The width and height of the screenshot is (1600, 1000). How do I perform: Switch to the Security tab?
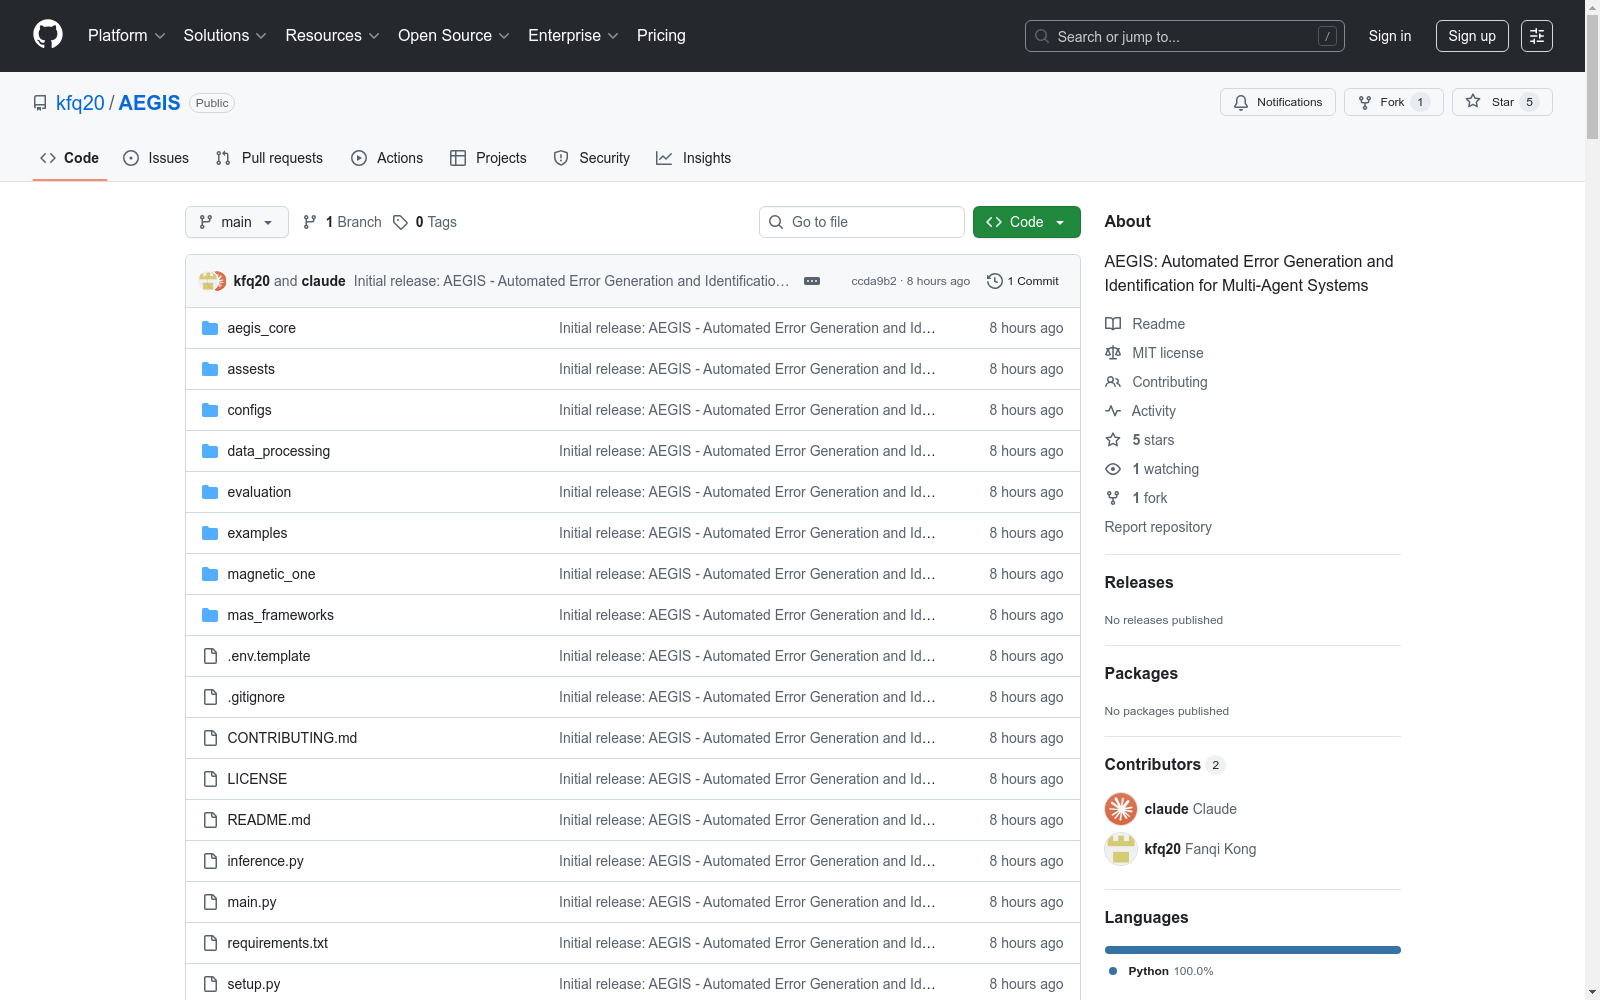click(592, 158)
